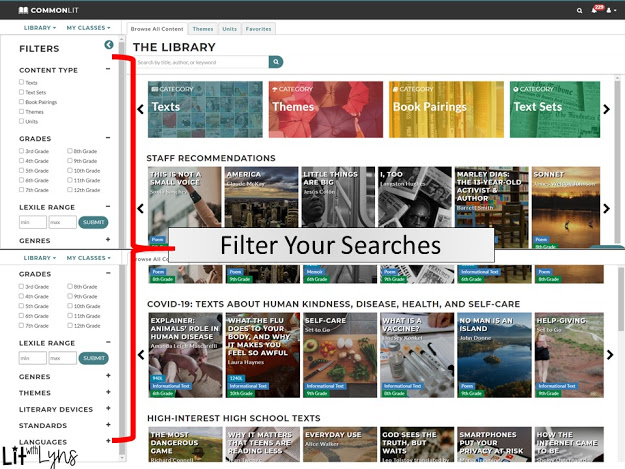Click the library search input field

(x=201, y=62)
